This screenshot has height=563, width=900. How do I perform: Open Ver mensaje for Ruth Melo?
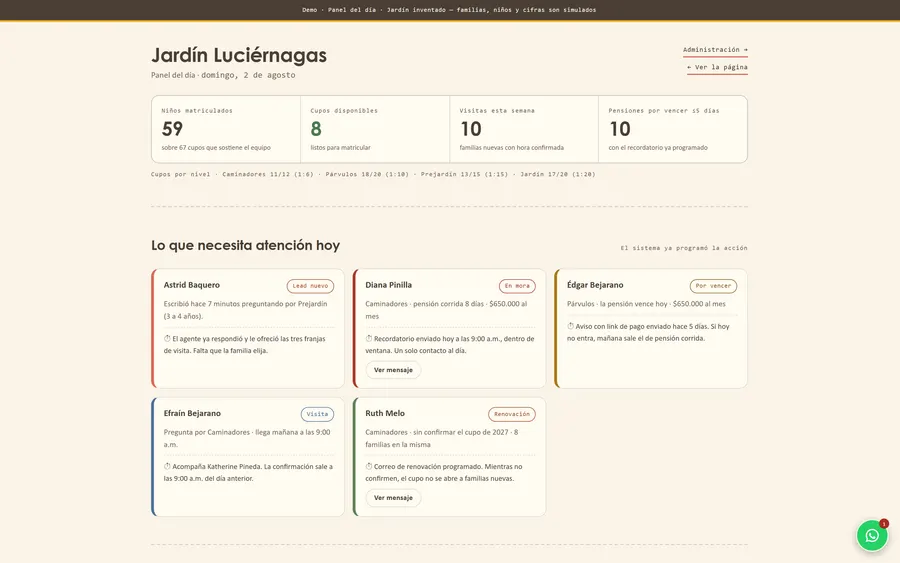click(393, 498)
